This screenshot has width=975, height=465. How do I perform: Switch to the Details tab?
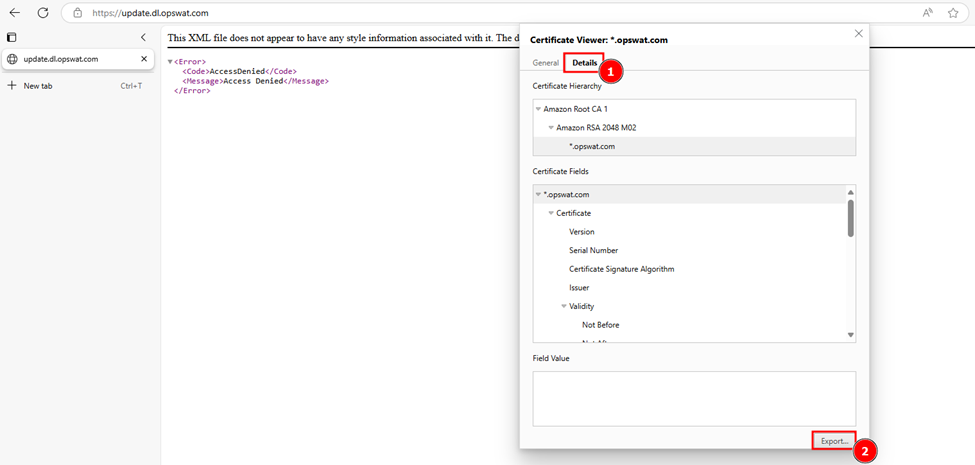click(585, 63)
